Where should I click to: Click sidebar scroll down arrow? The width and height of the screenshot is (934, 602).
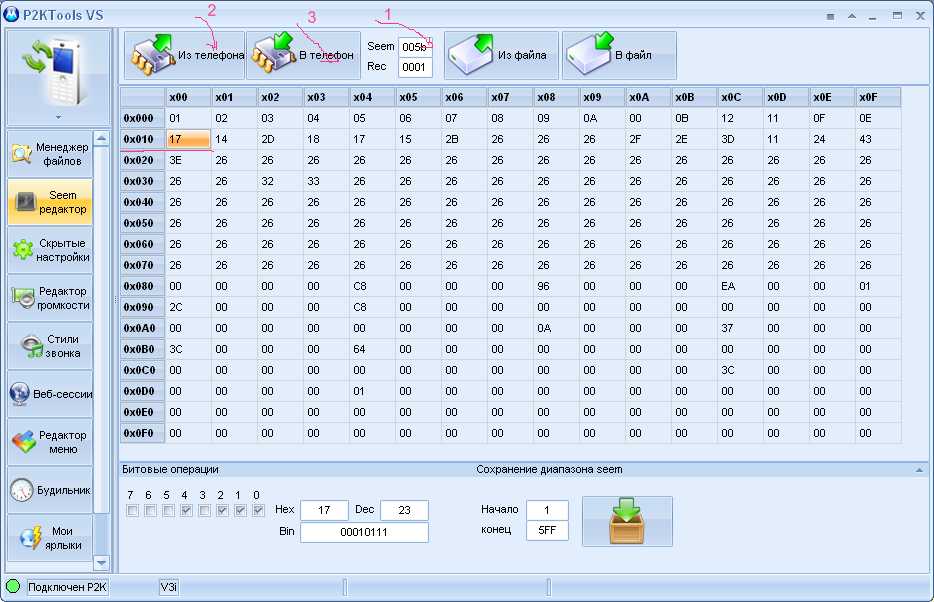click(101, 562)
